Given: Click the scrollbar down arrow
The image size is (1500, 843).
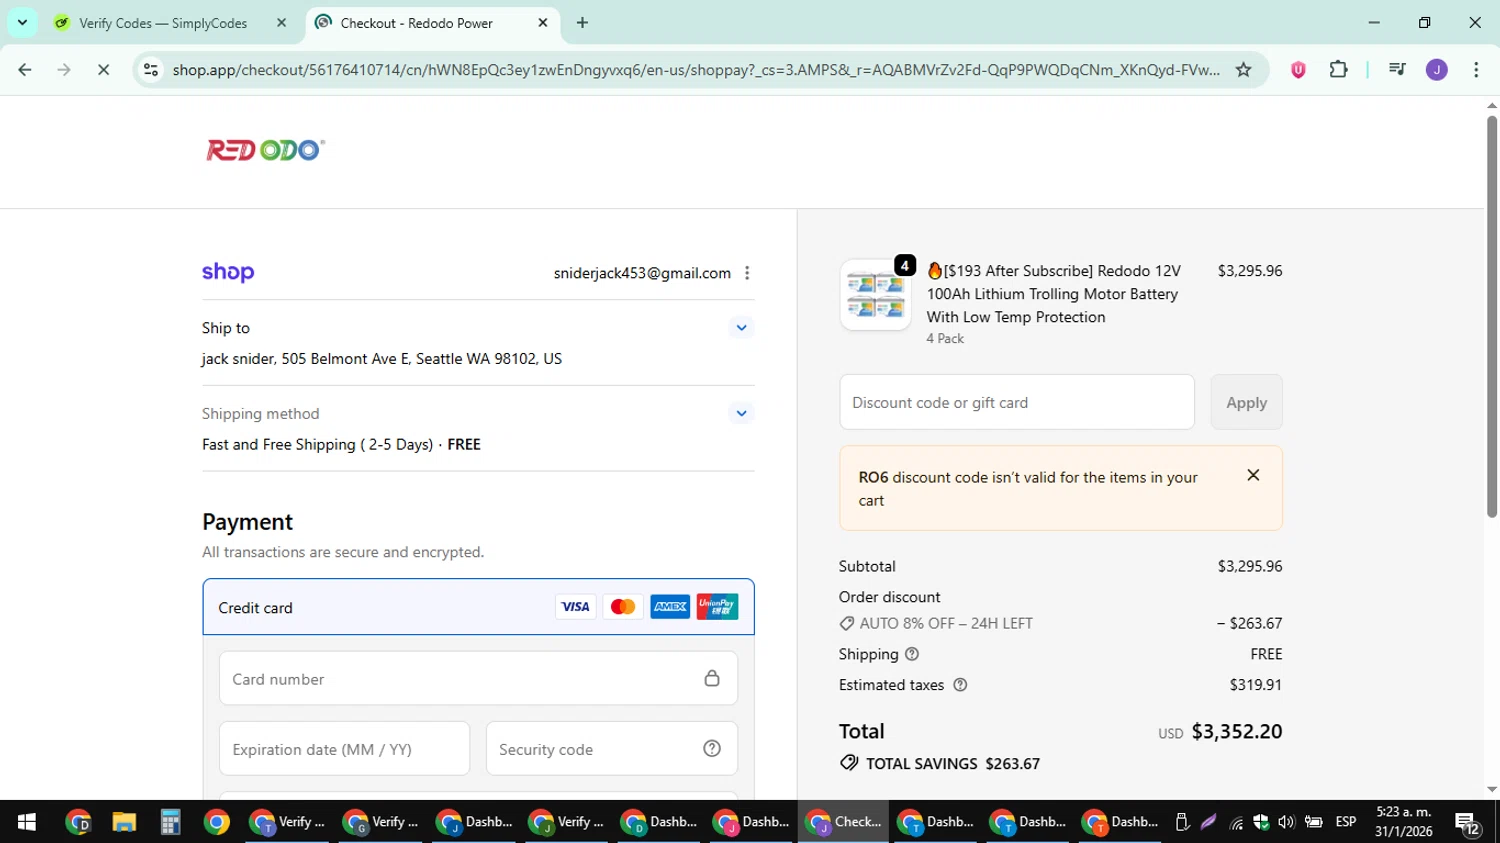Looking at the screenshot, I should pyautogui.click(x=1491, y=790).
